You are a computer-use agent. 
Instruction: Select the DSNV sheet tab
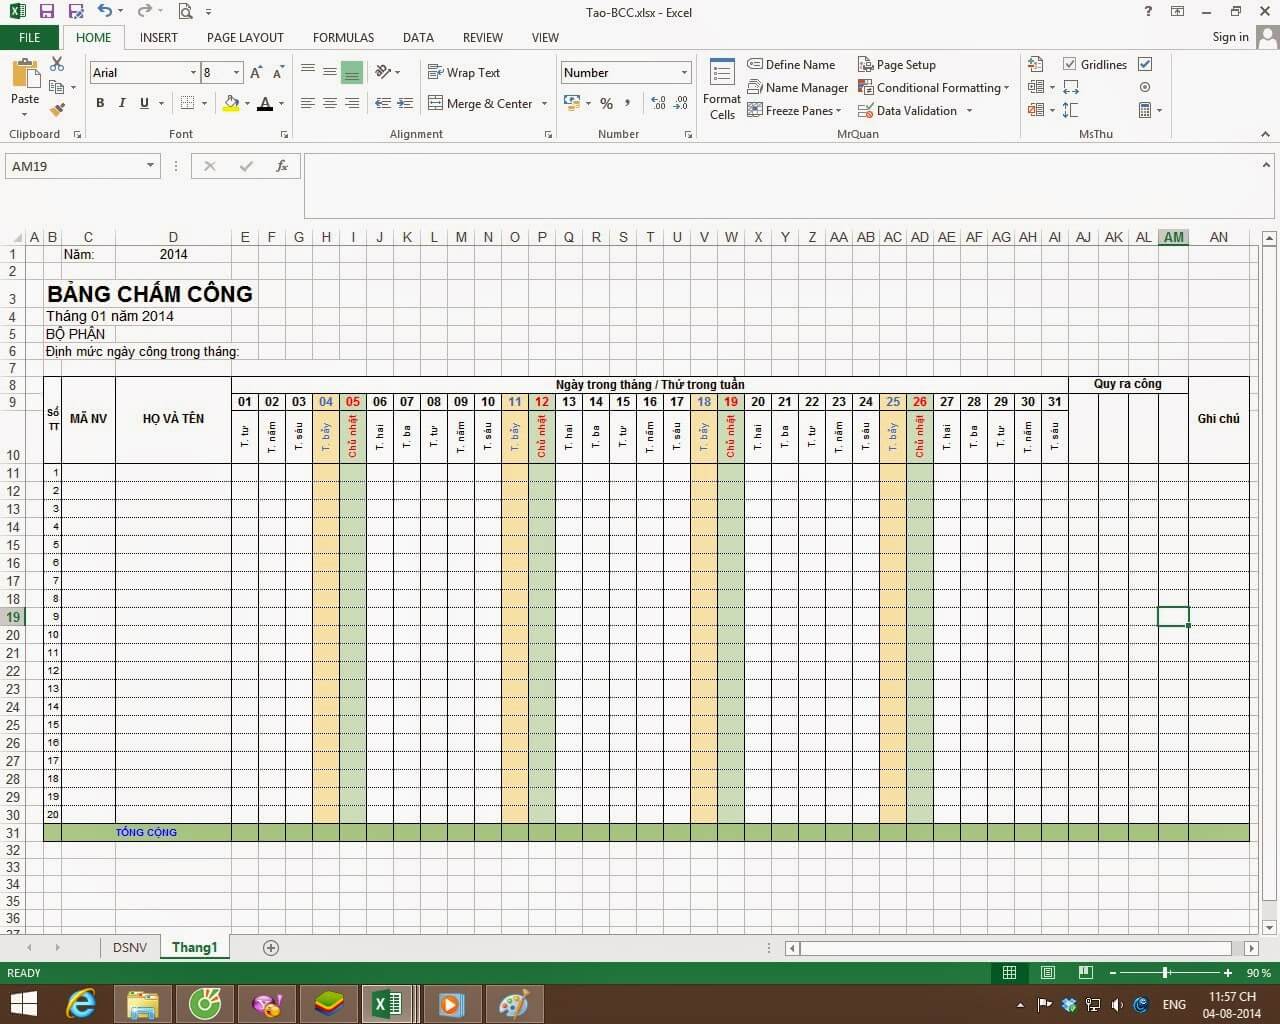[x=129, y=947]
